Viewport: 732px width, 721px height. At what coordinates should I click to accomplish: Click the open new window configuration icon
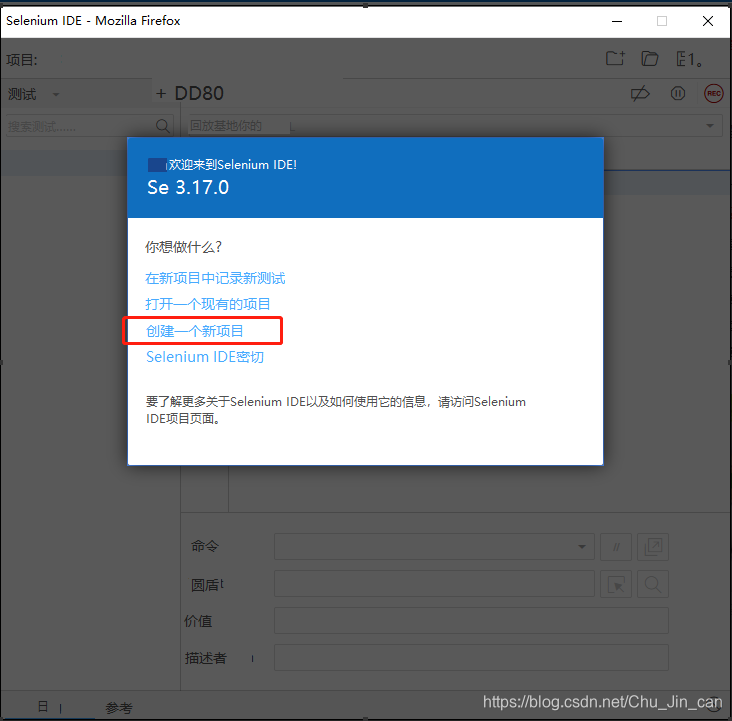click(x=653, y=546)
